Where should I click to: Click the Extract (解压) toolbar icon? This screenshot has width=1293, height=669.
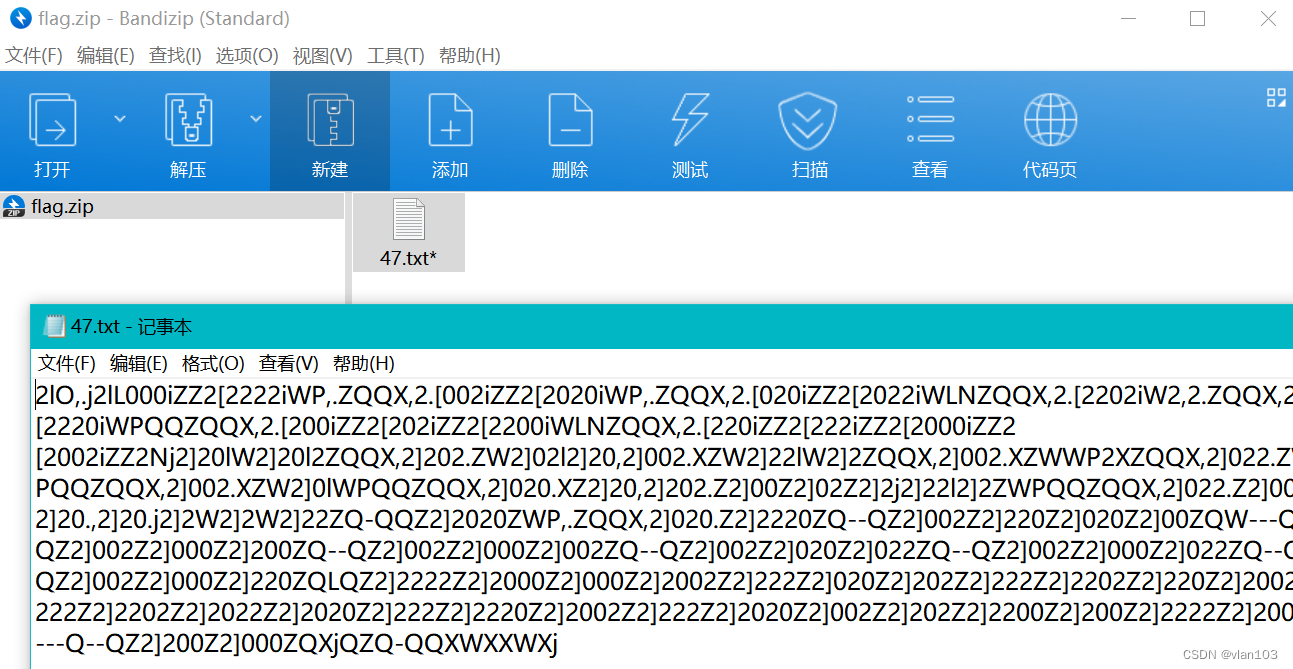188,120
